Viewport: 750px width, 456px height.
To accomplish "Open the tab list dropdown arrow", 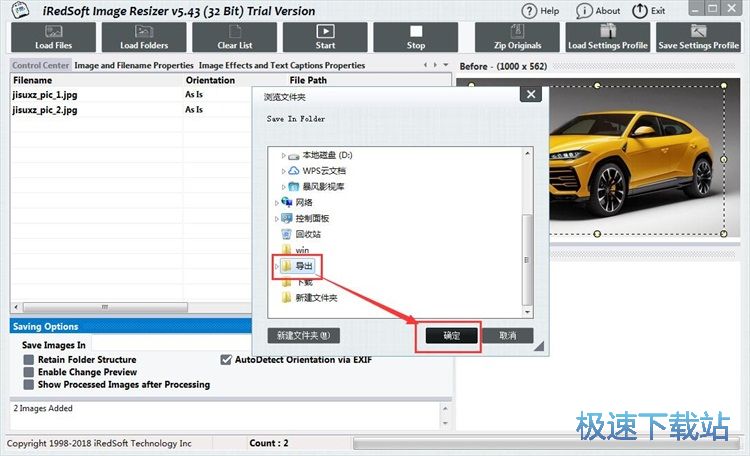I will [446, 65].
